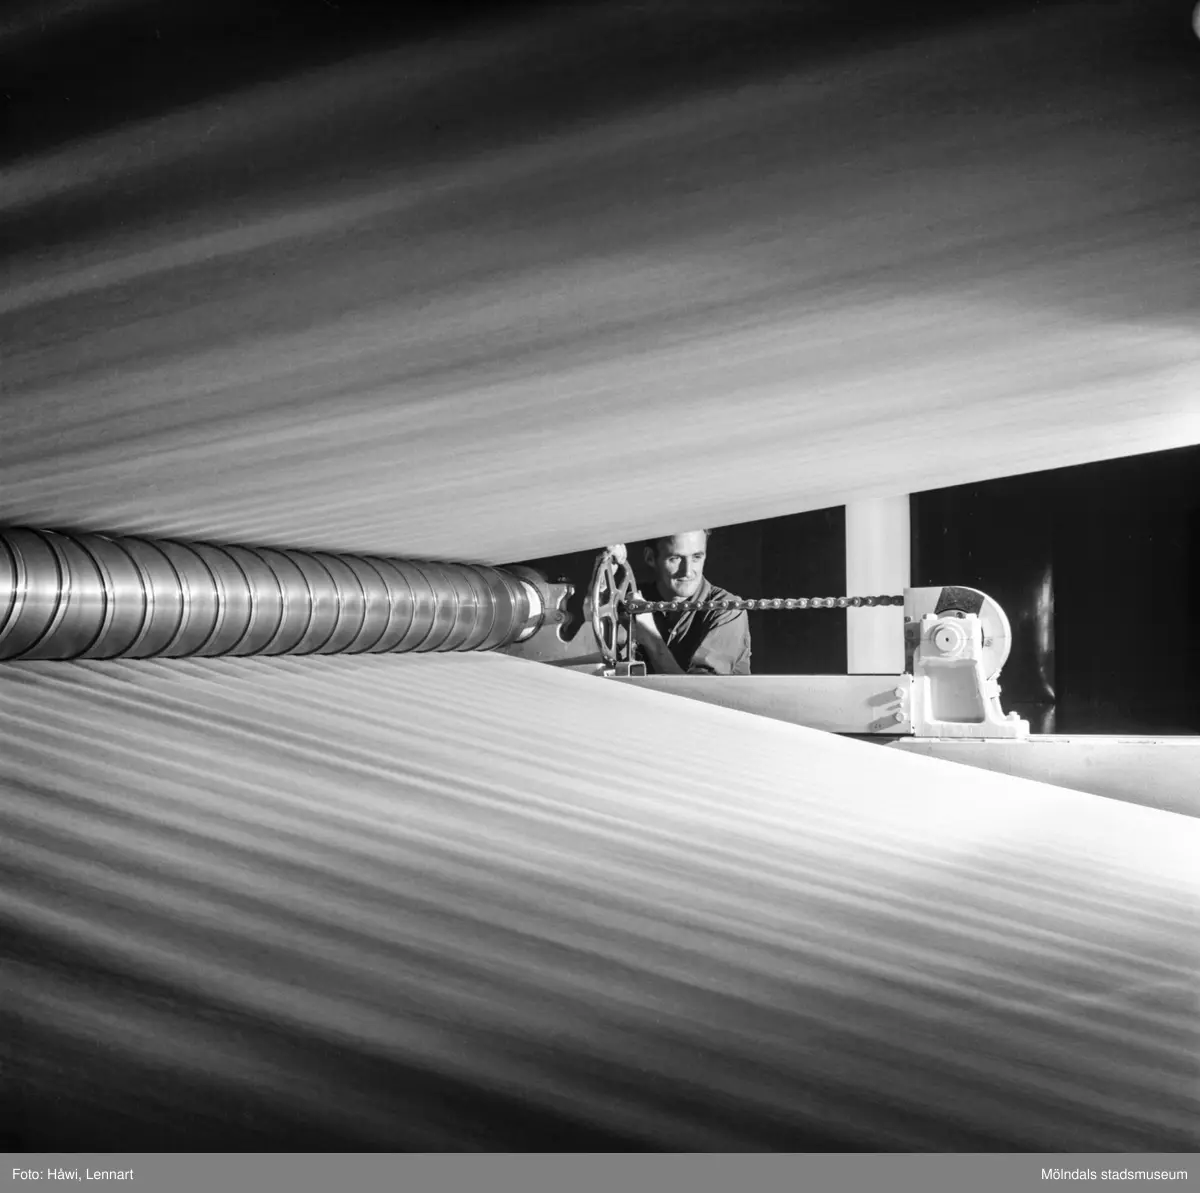Click the smiling worker's face
This screenshot has height=1193, width=1200.
(x=679, y=565)
